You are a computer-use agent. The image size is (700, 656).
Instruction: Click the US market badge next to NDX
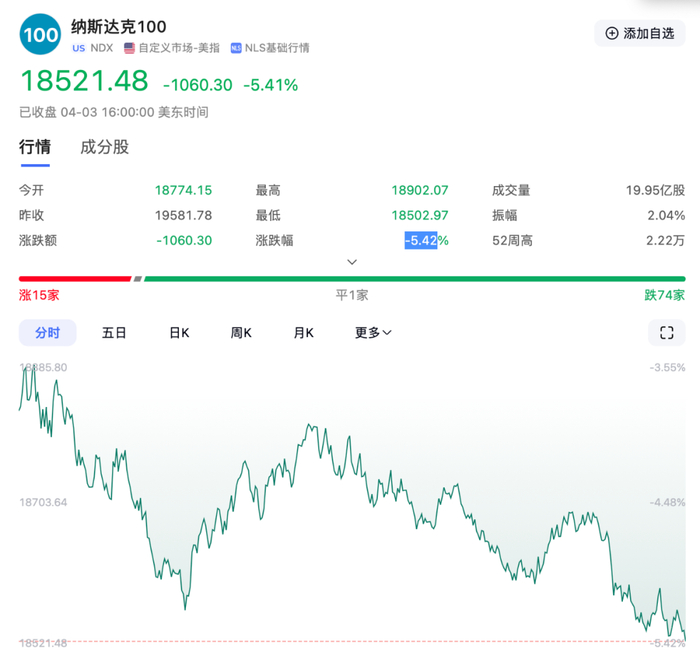pyautogui.click(x=79, y=48)
